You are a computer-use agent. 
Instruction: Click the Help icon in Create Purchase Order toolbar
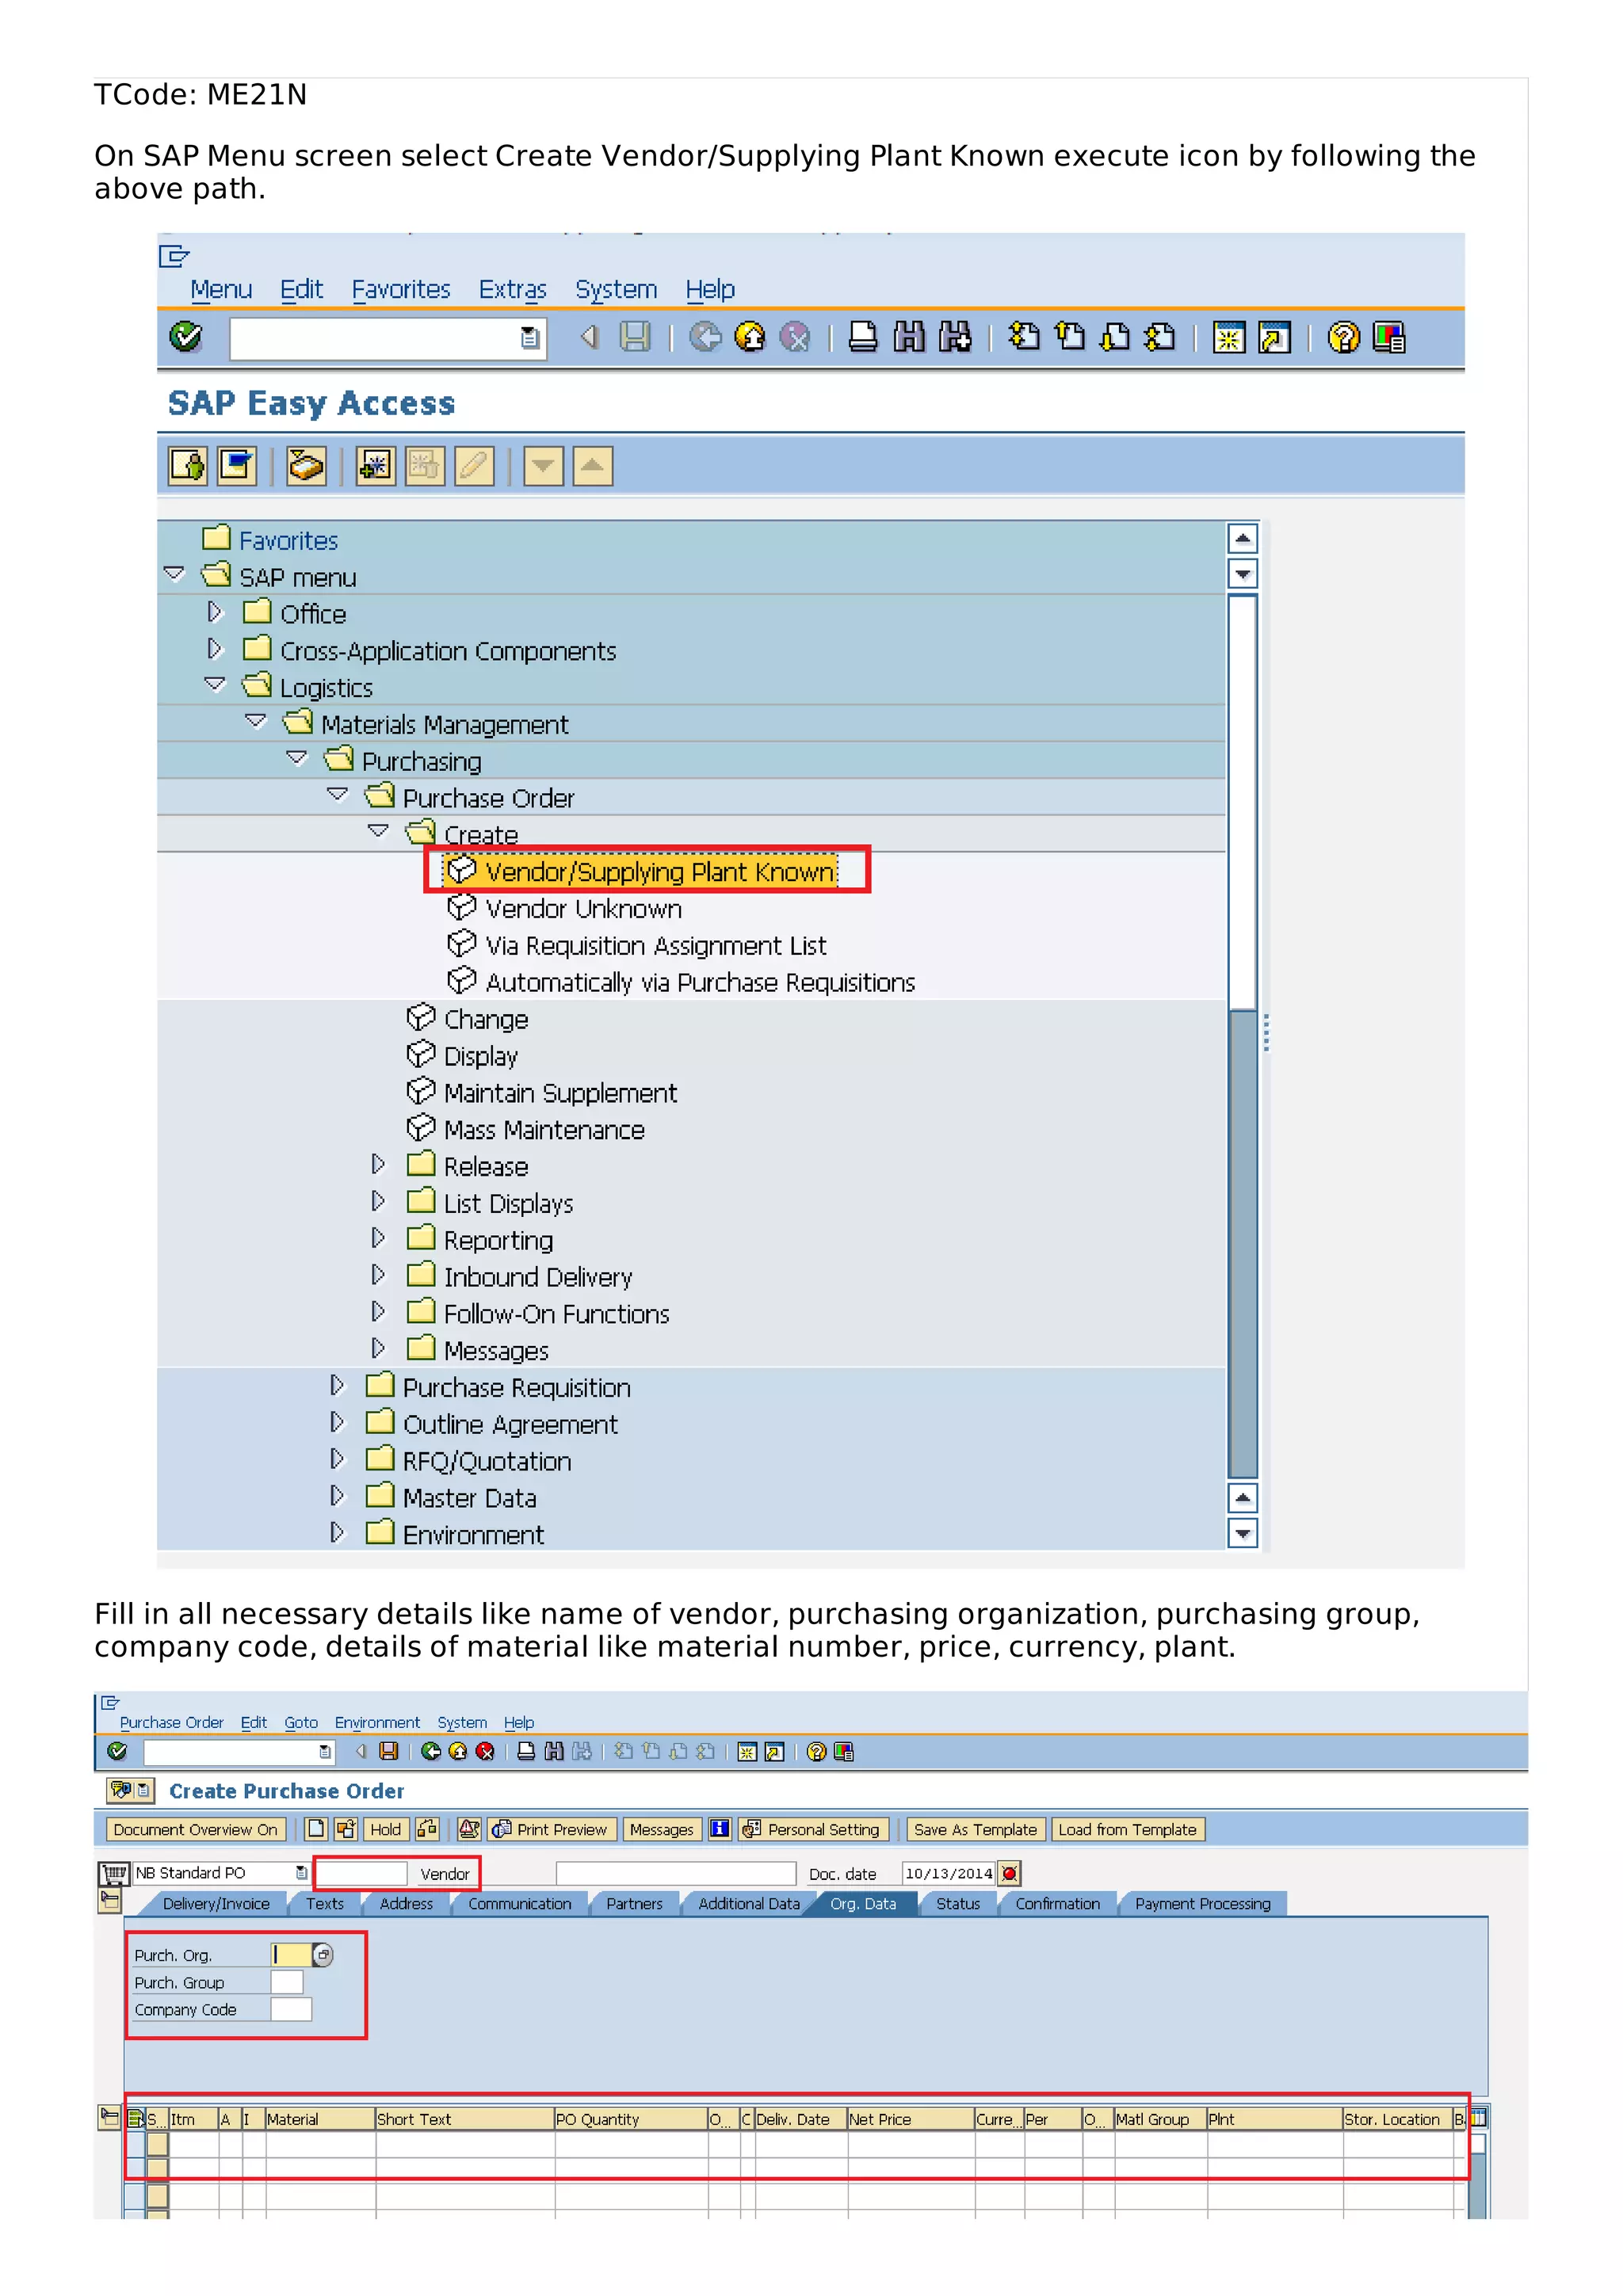pyautogui.click(x=816, y=1751)
